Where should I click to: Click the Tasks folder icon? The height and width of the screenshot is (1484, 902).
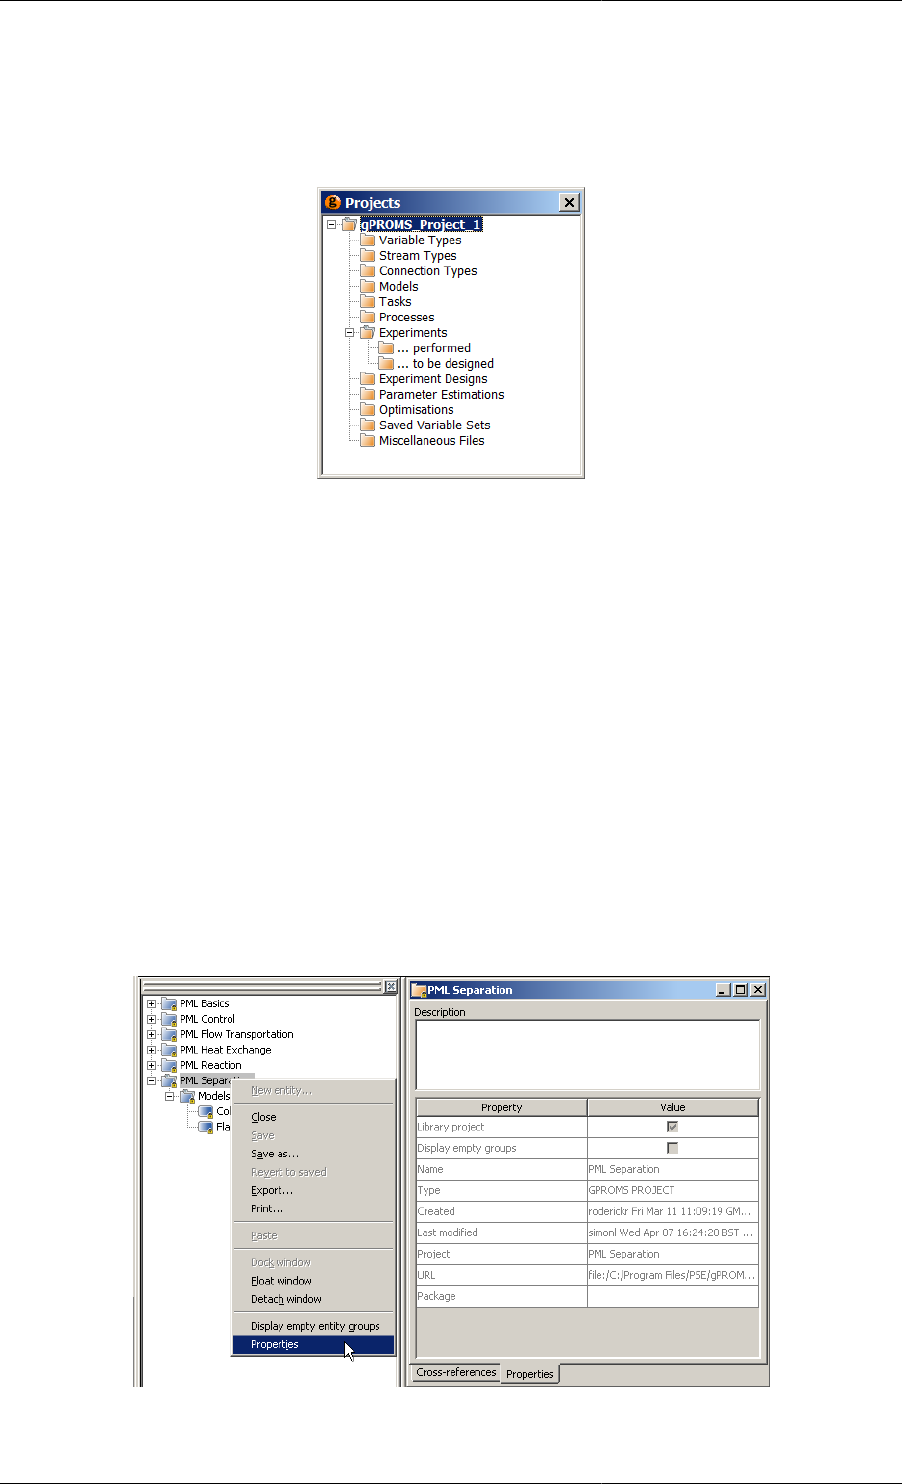point(368,302)
